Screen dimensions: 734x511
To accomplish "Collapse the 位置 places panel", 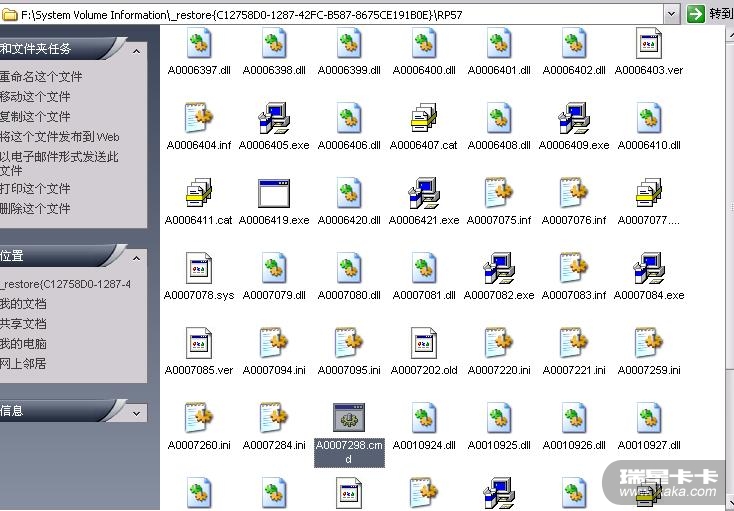I will click(x=136, y=258).
